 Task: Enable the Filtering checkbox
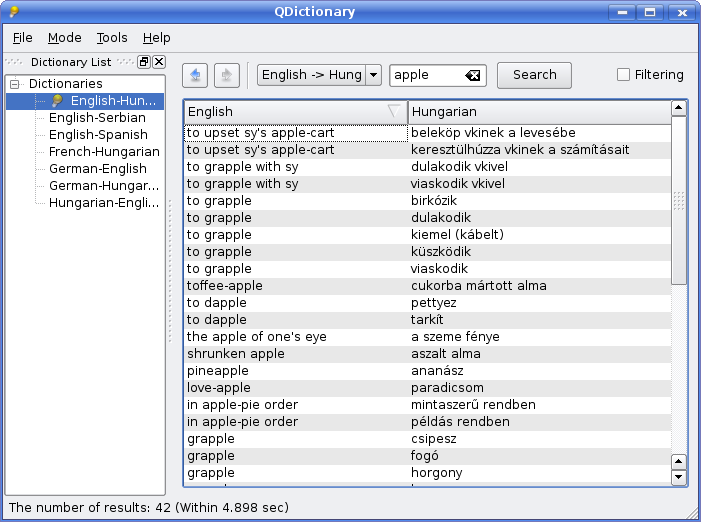click(x=623, y=75)
